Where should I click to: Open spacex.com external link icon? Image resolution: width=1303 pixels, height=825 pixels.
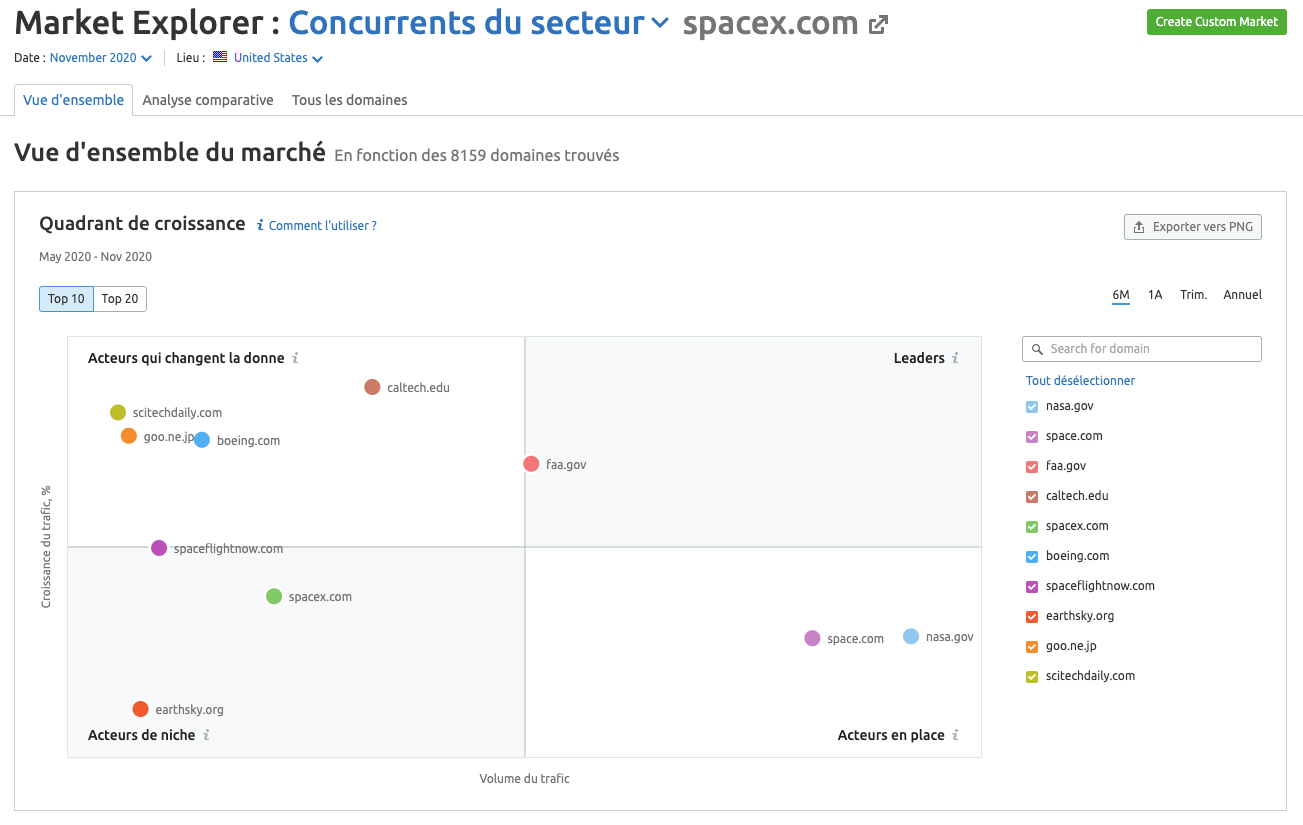(x=878, y=25)
